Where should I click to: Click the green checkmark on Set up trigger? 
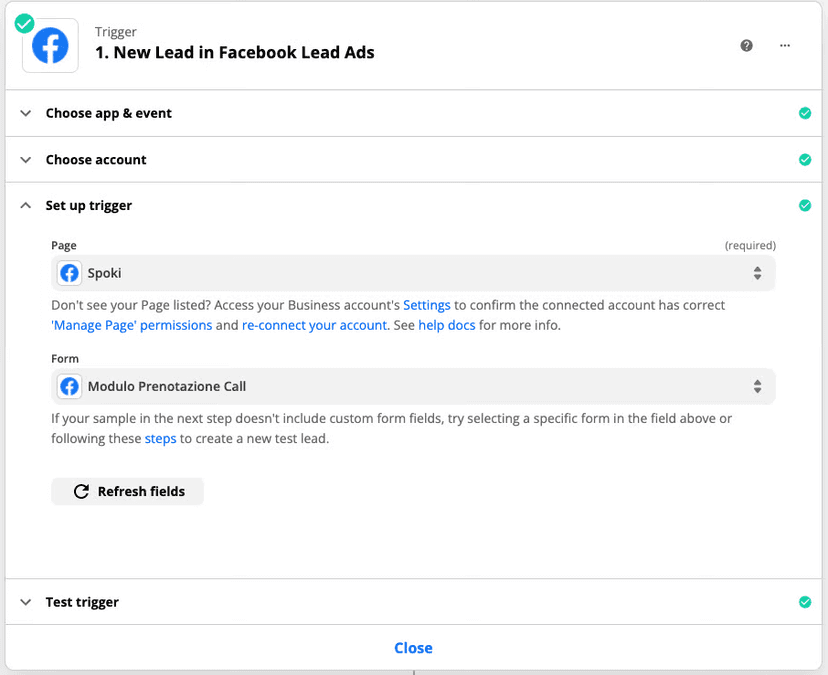click(x=805, y=205)
